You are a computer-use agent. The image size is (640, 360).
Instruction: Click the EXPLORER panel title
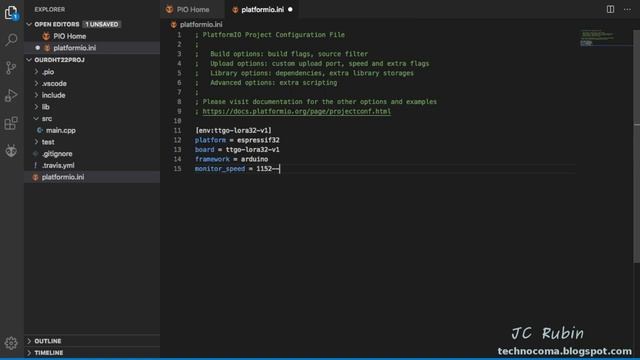(49, 9)
